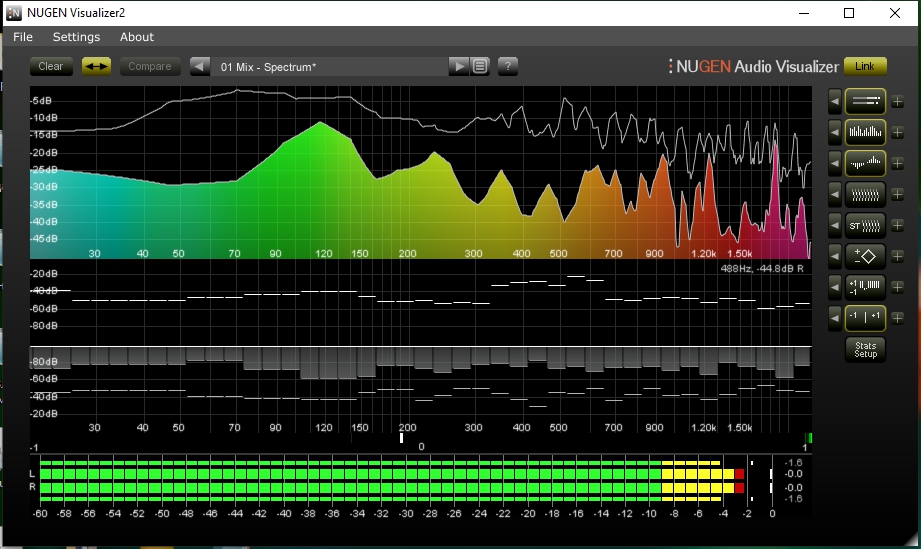Image resolution: width=921 pixels, height=549 pixels.
Task: Select the -1 | +1 correlation meter icon
Action: tap(865, 318)
